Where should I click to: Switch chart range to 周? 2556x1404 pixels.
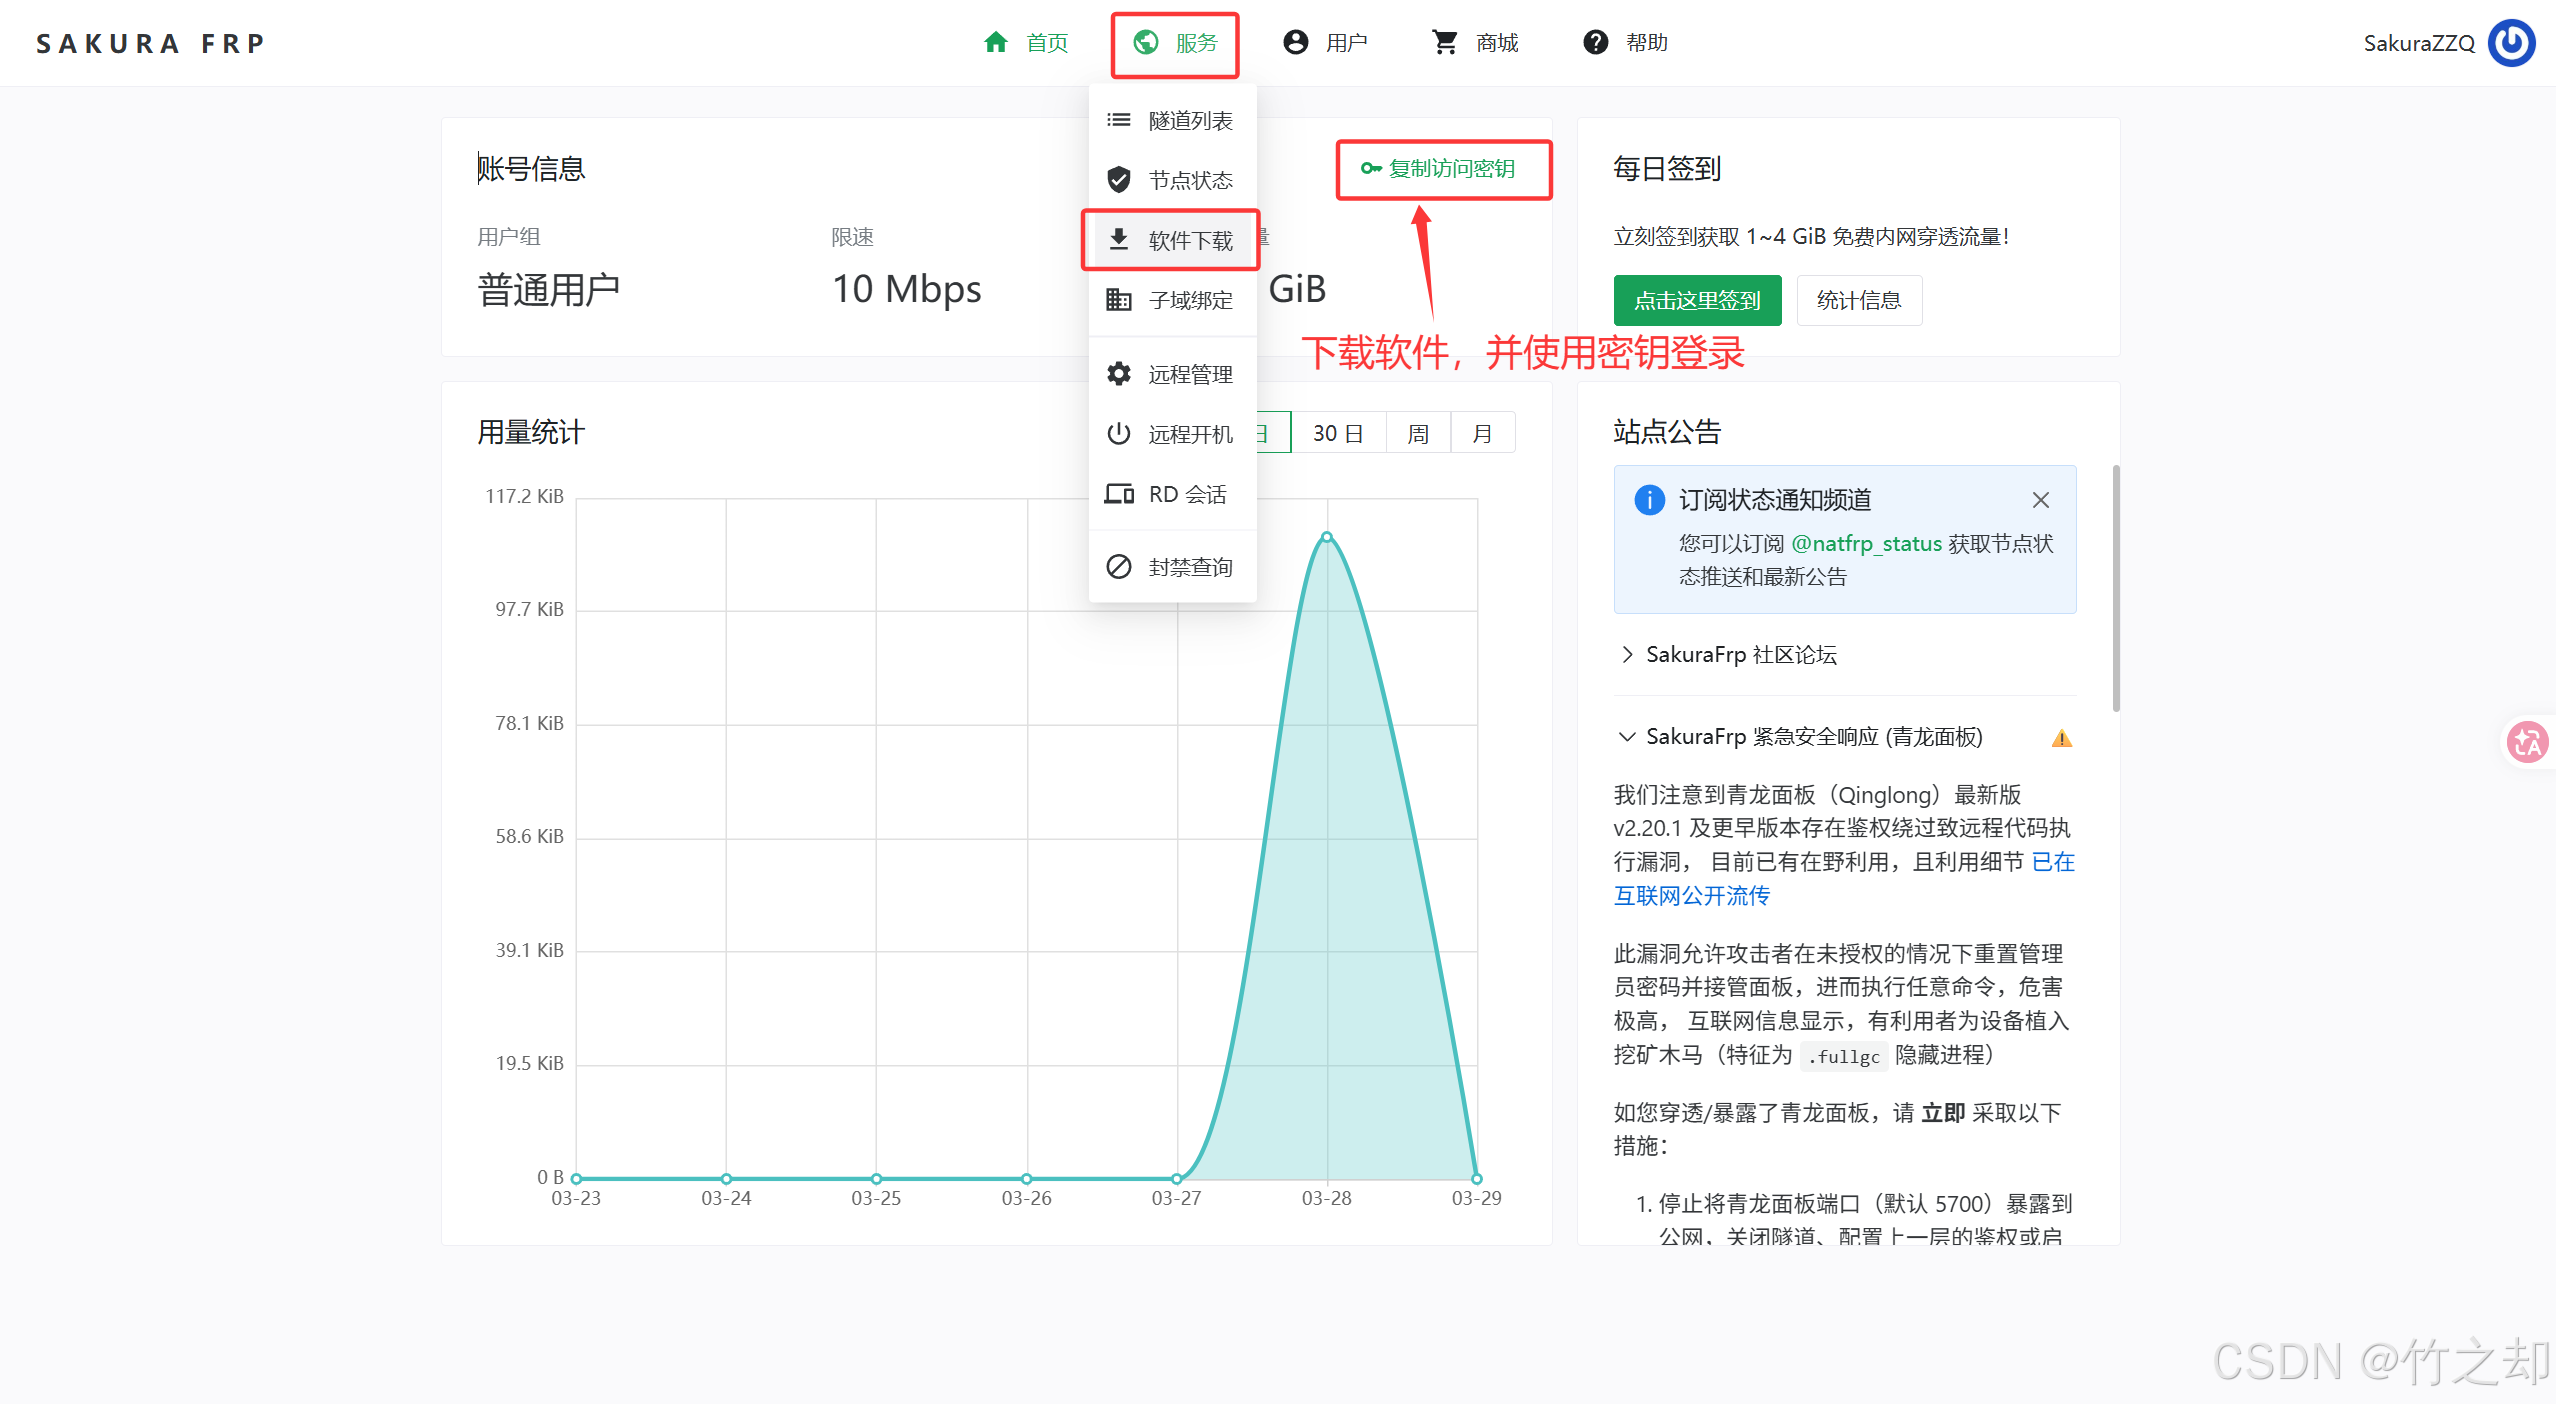pyautogui.click(x=1417, y=433)
